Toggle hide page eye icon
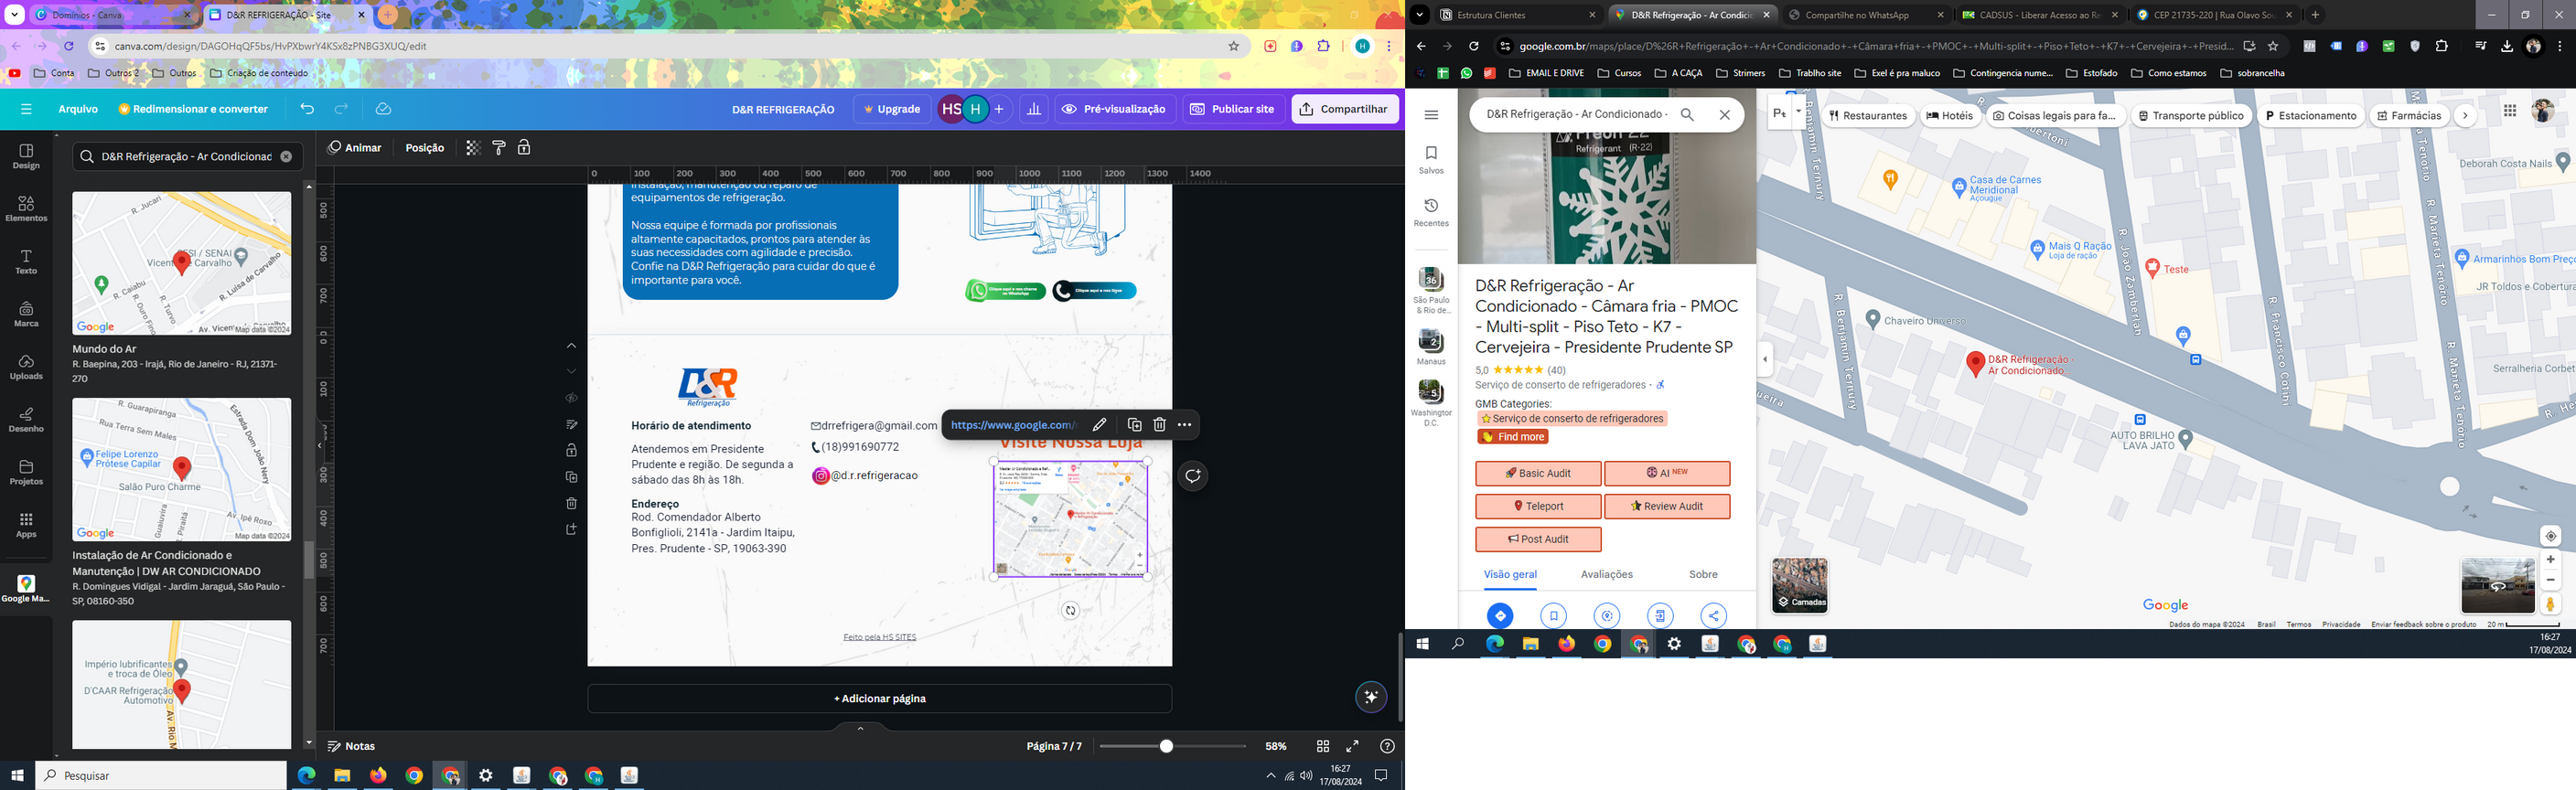Screen dimensions: 2576x790 (572, 398)
